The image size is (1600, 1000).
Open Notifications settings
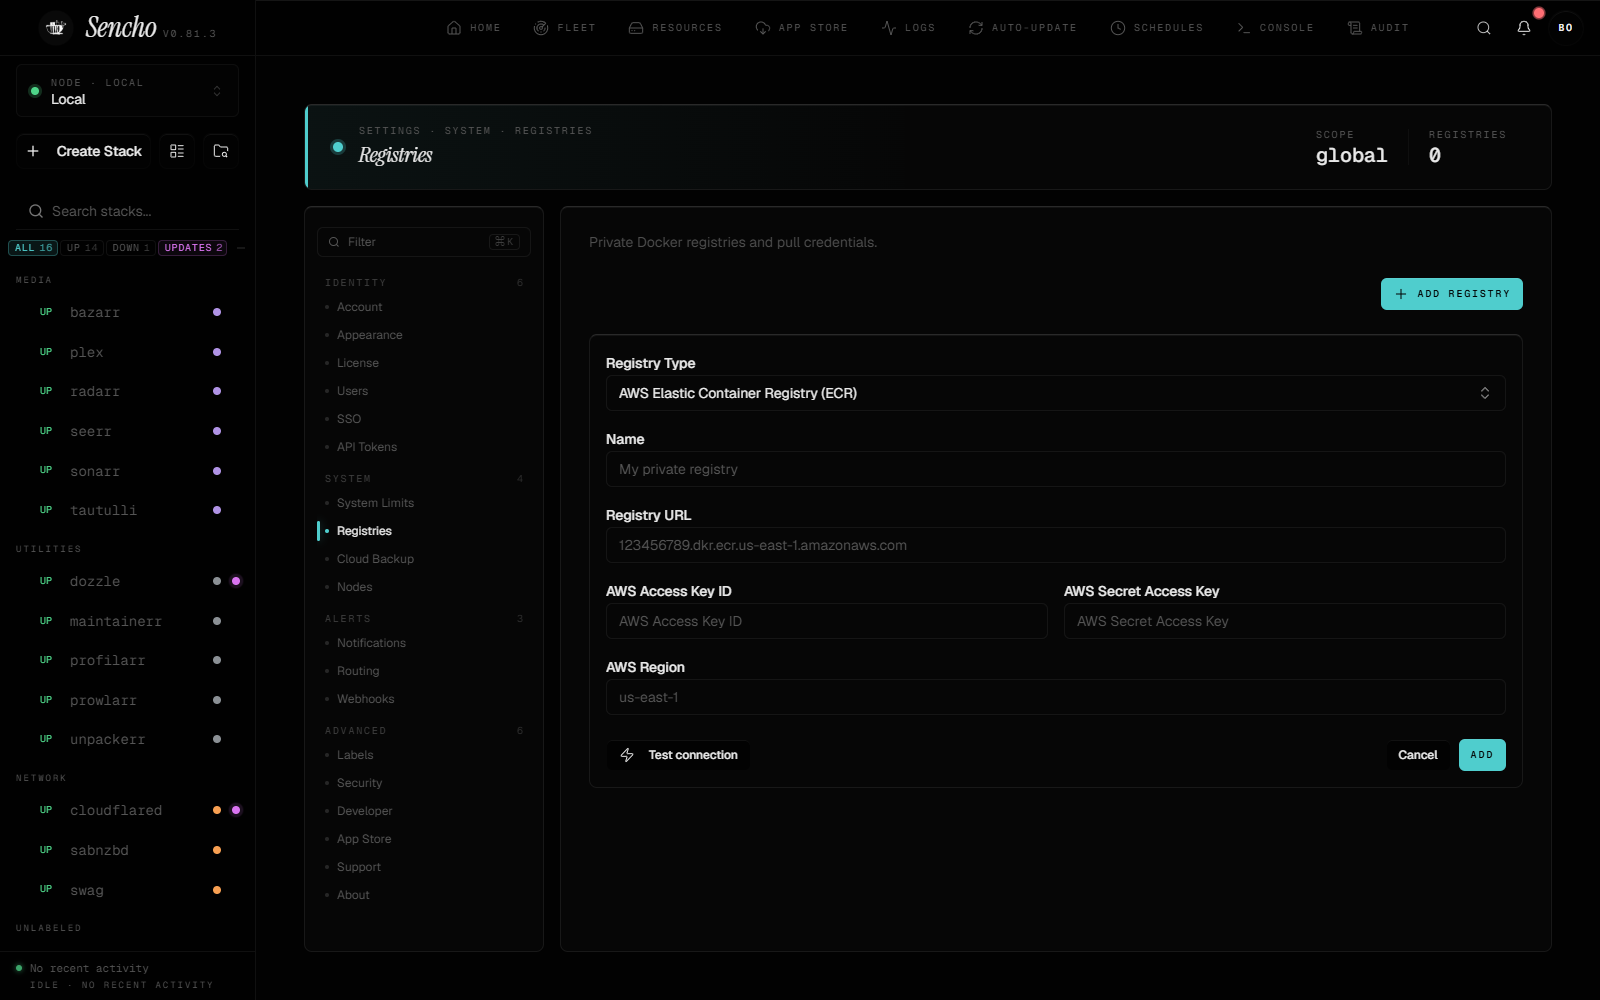tap(424, 643)
